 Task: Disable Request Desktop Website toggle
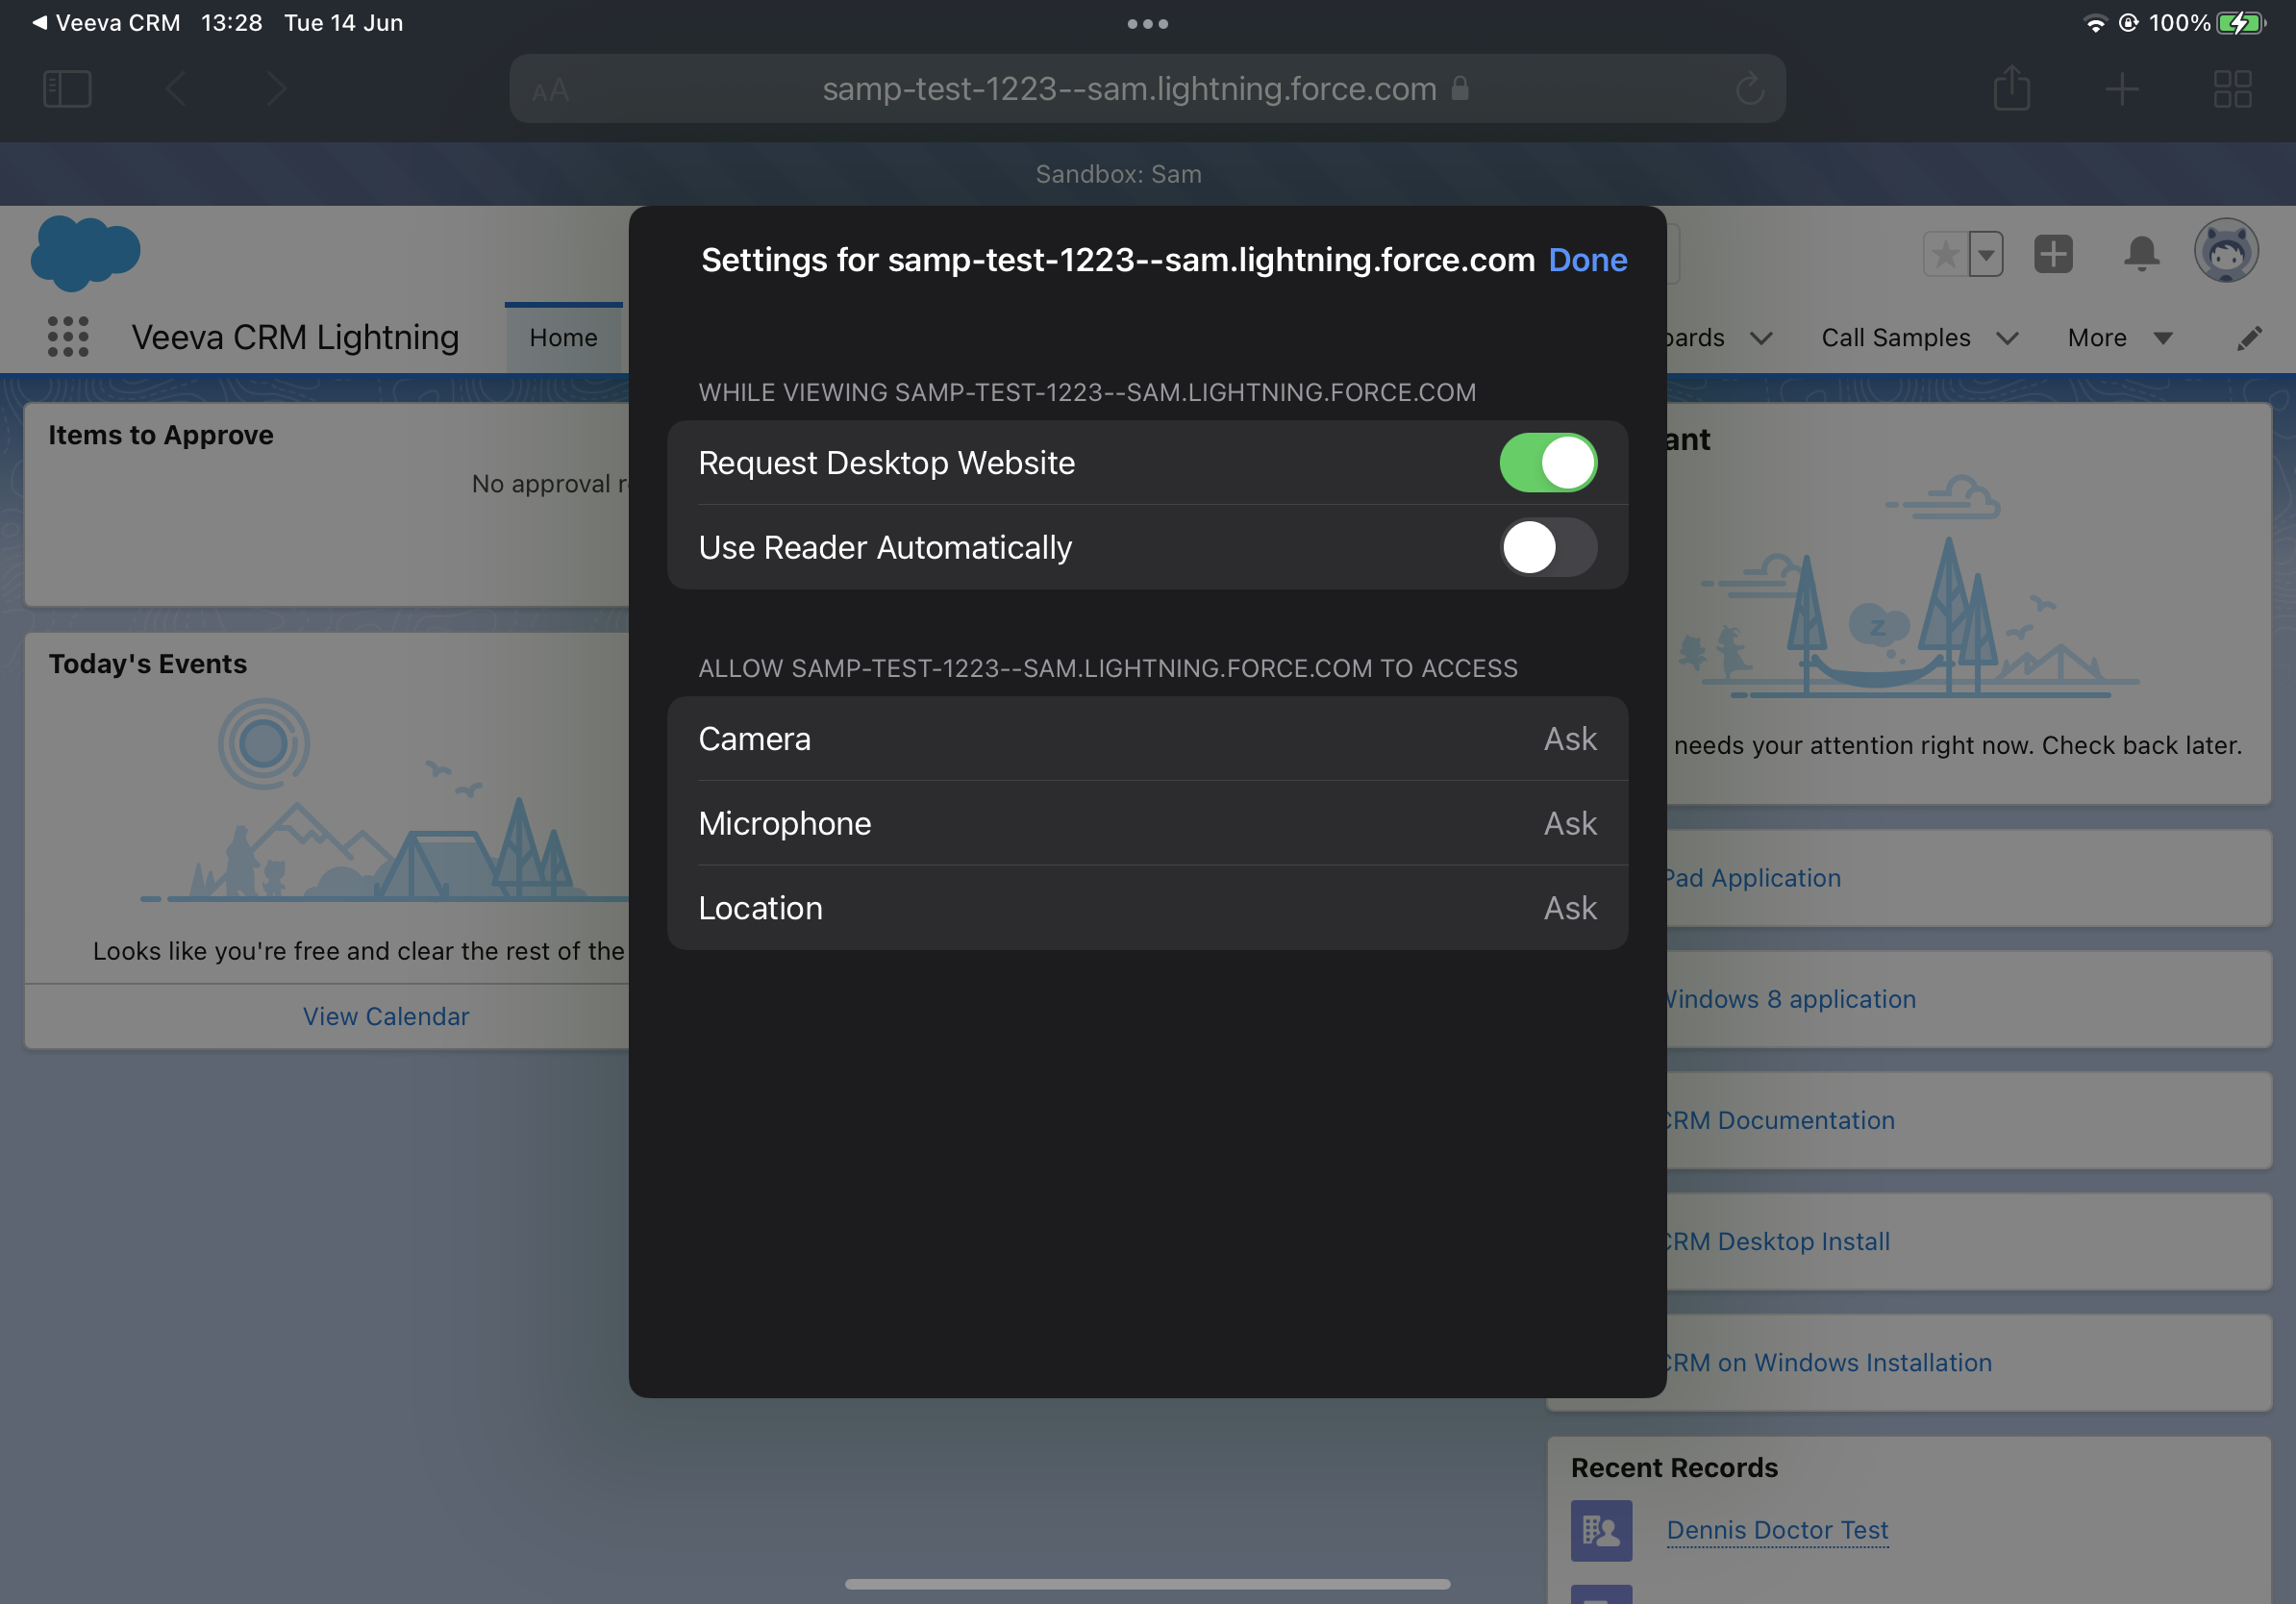point(1547,463)
